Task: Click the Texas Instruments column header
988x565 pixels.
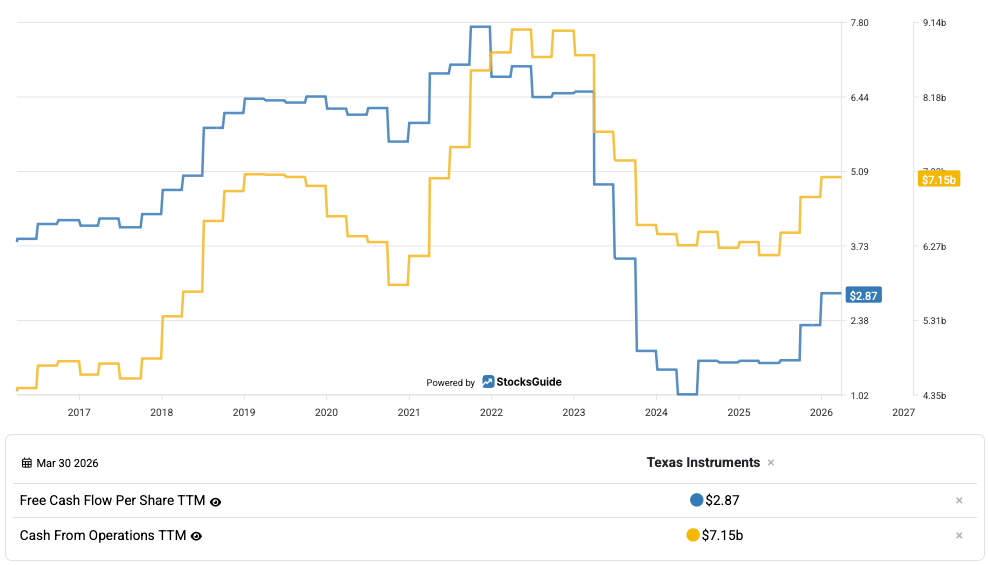Action: 703,462
